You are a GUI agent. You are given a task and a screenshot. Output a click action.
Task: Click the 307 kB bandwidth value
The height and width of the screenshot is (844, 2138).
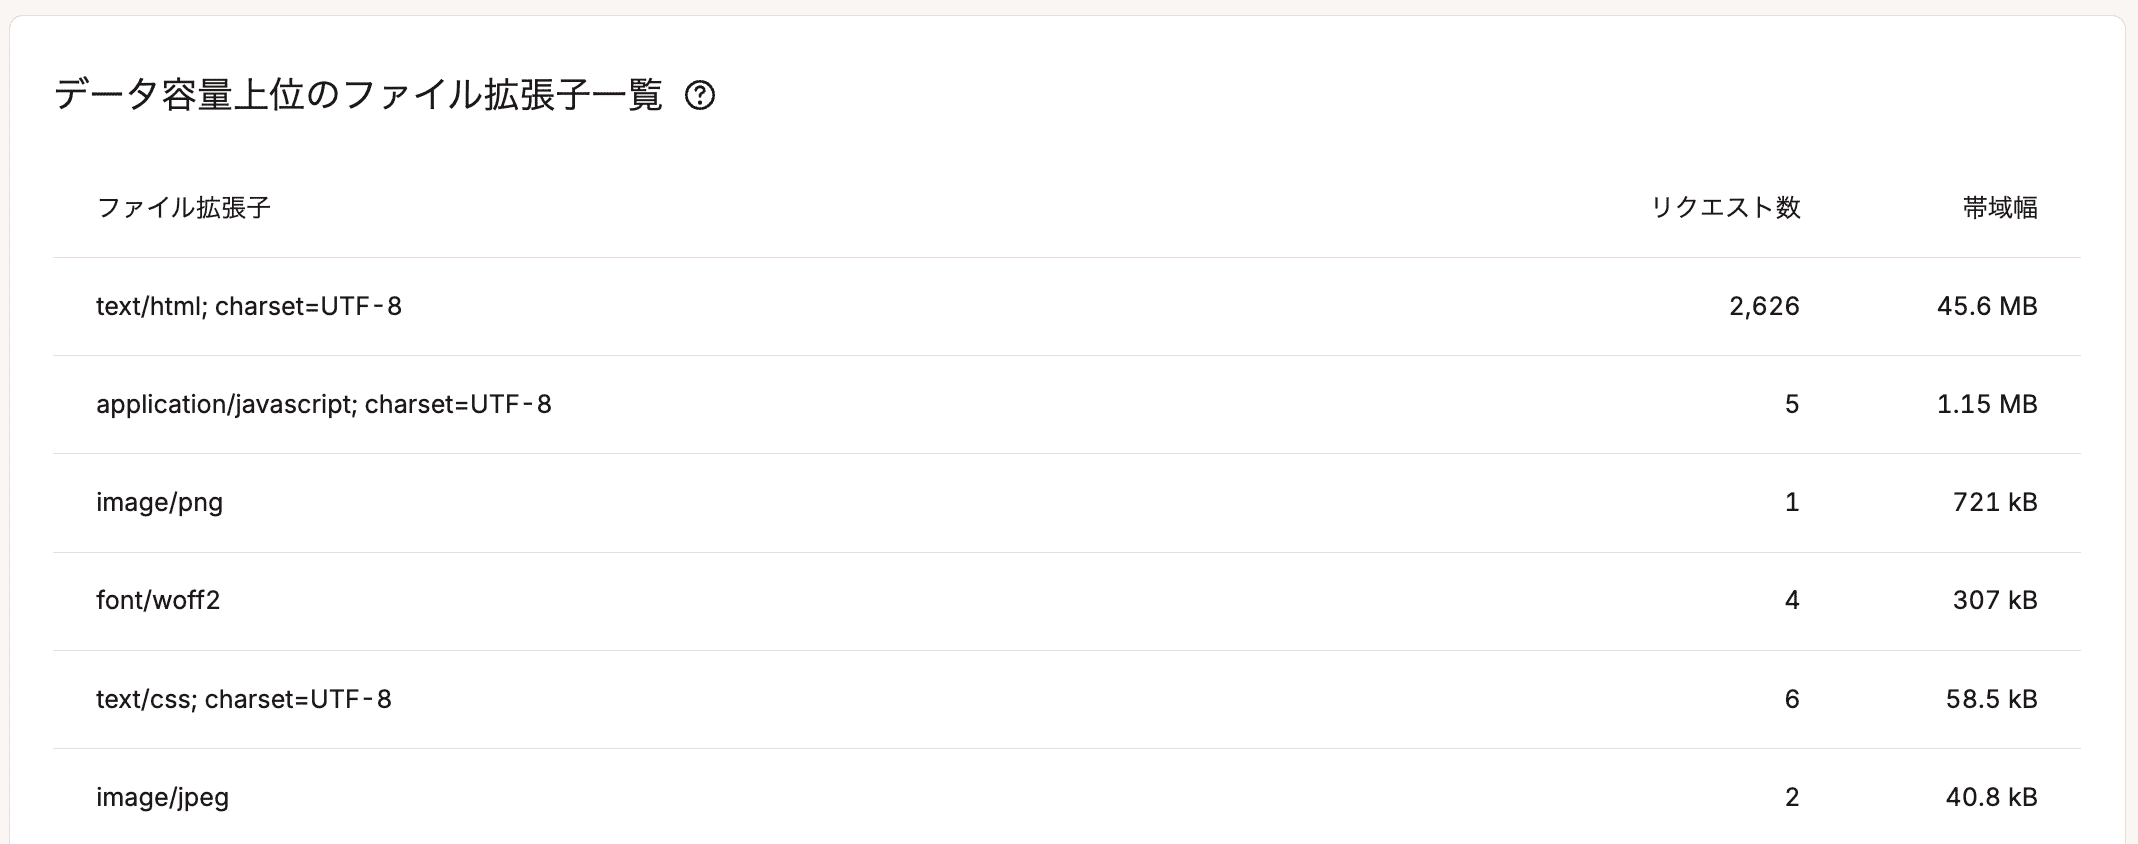(x=1995, y=600)
